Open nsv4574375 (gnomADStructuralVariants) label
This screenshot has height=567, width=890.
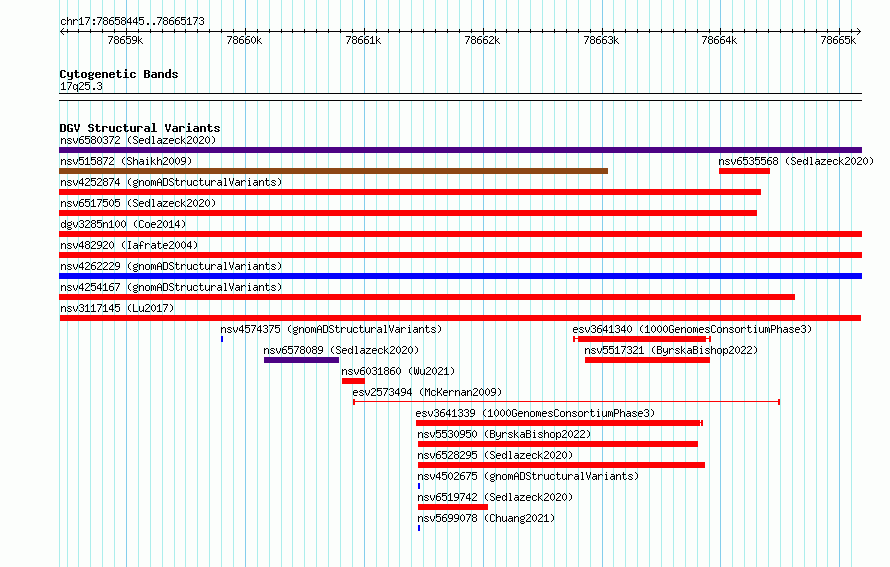click(x=331, y=329)
